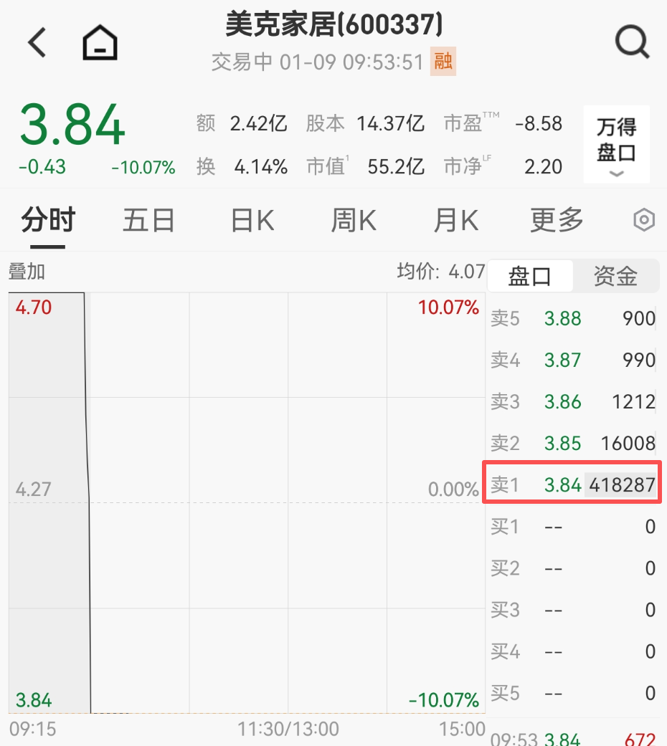Select the 月K chart tab

(456, 220)
